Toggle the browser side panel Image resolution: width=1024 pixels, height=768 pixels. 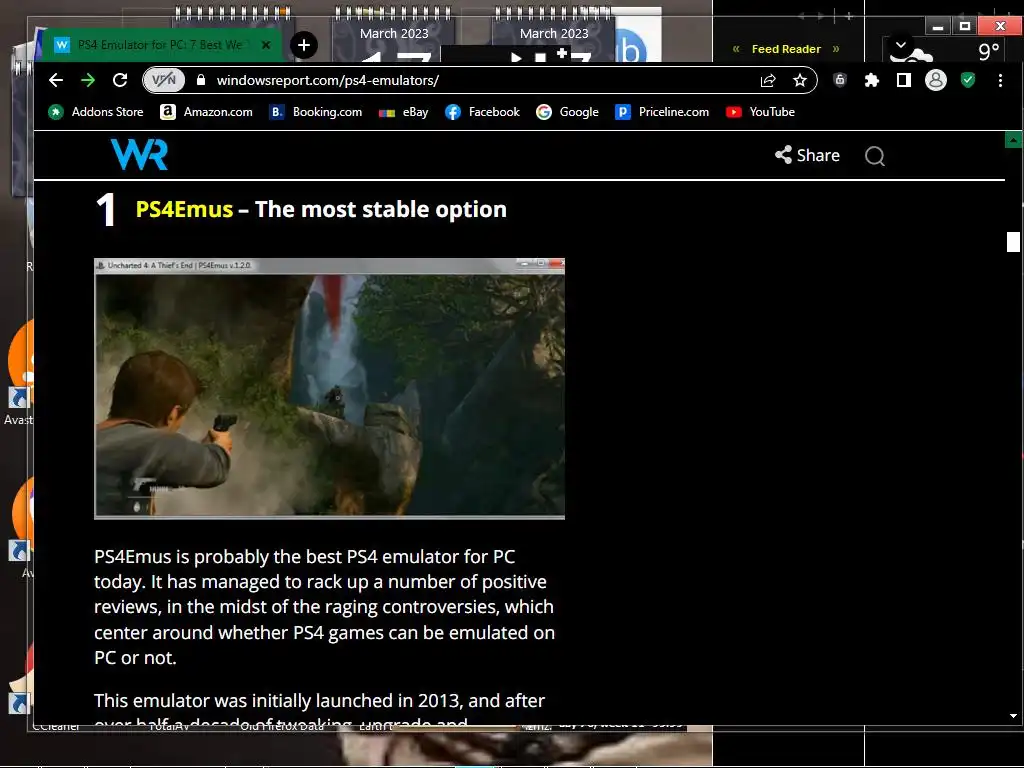point(904,80)
